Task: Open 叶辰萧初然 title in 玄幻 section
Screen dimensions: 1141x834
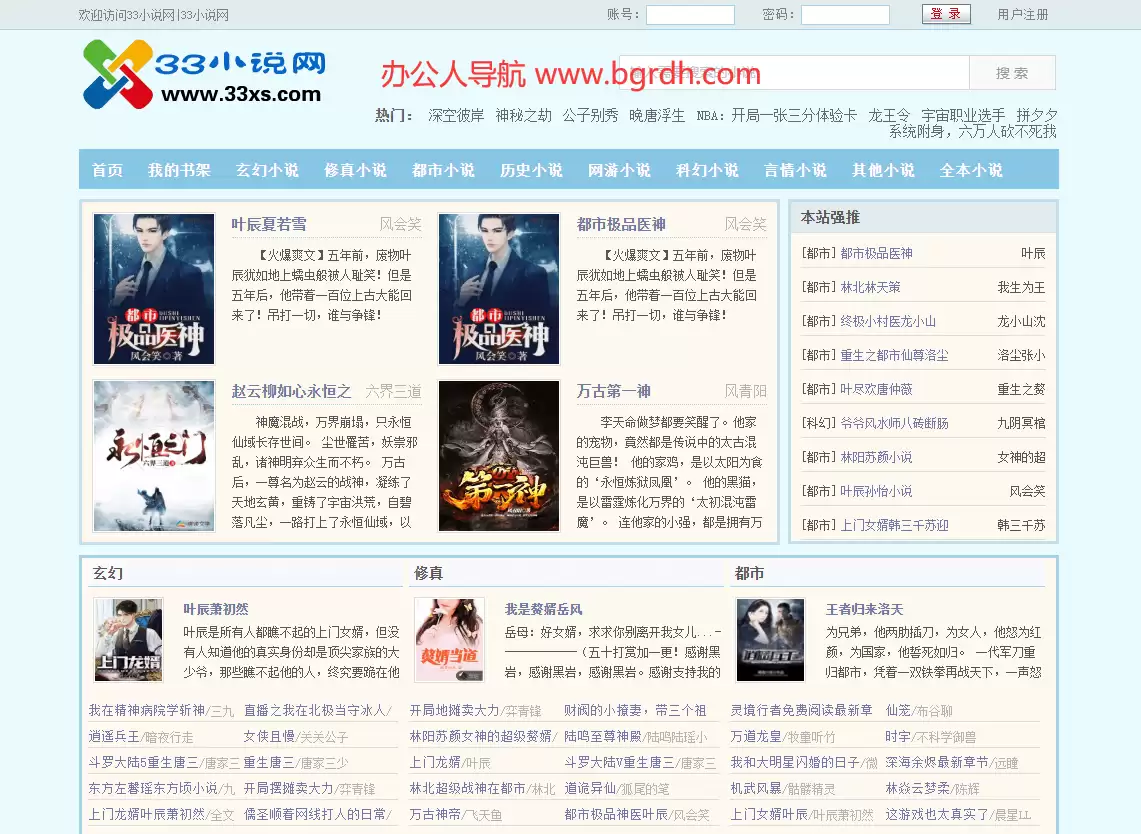Action: (215, 609)
